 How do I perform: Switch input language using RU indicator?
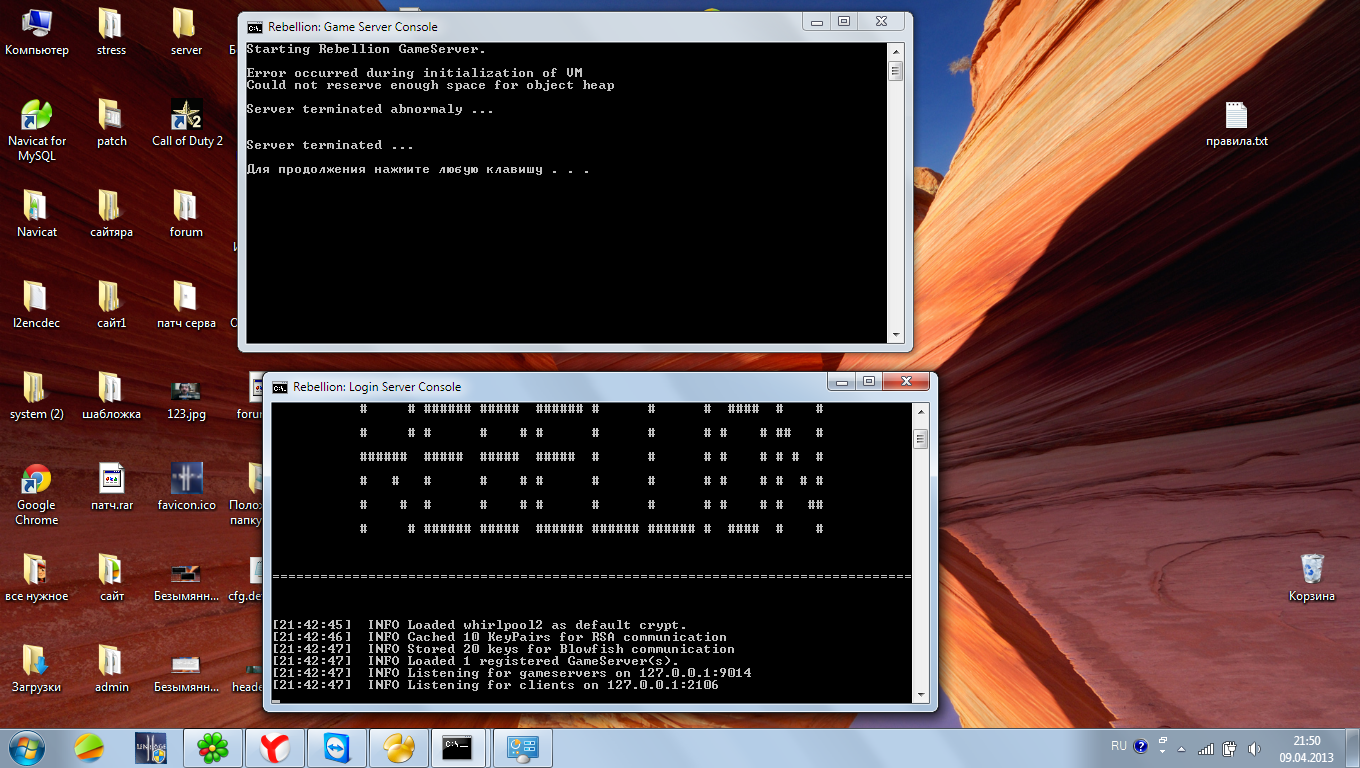point(1119,746)
